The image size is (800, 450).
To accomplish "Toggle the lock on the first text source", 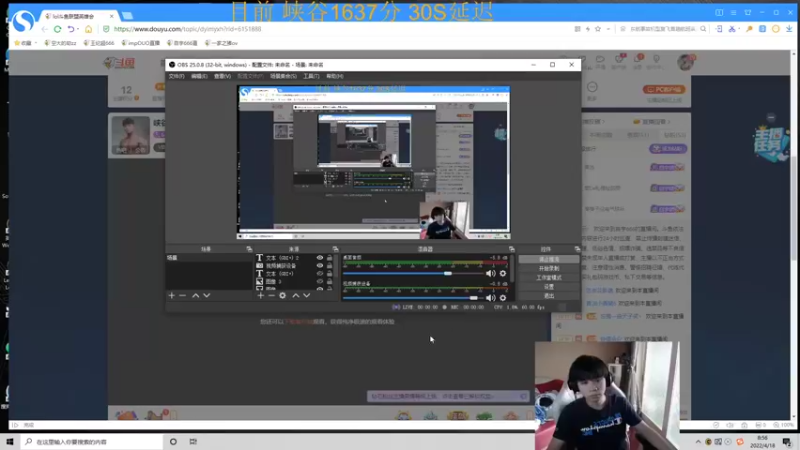I will click(330, 258).
